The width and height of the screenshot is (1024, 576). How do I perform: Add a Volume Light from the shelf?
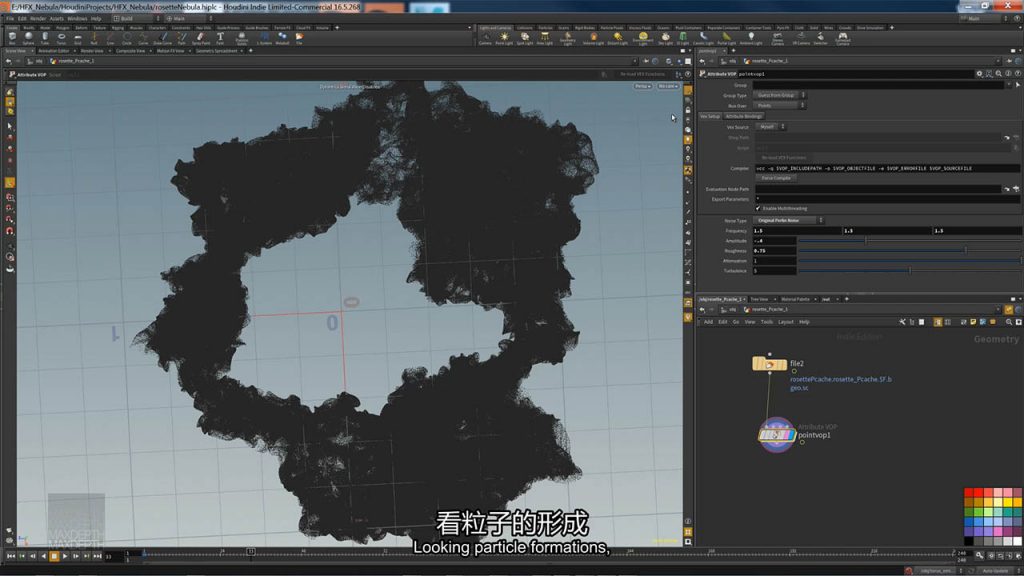point(593,39)
